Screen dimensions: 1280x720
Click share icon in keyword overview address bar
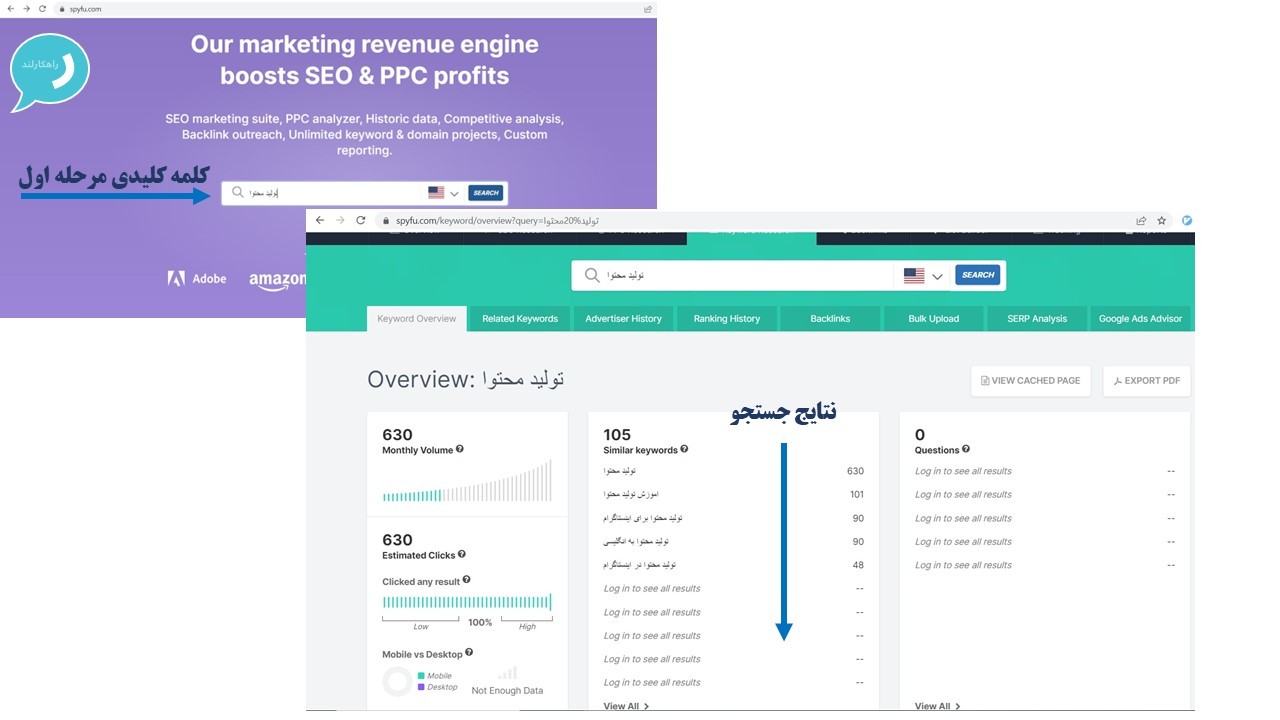(x=1141, y=221)
